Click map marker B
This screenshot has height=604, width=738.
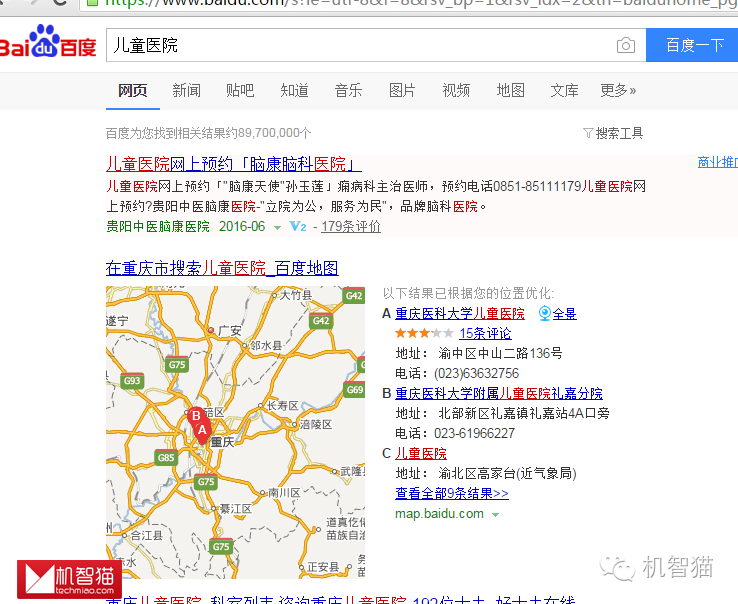tap(195, 417)
